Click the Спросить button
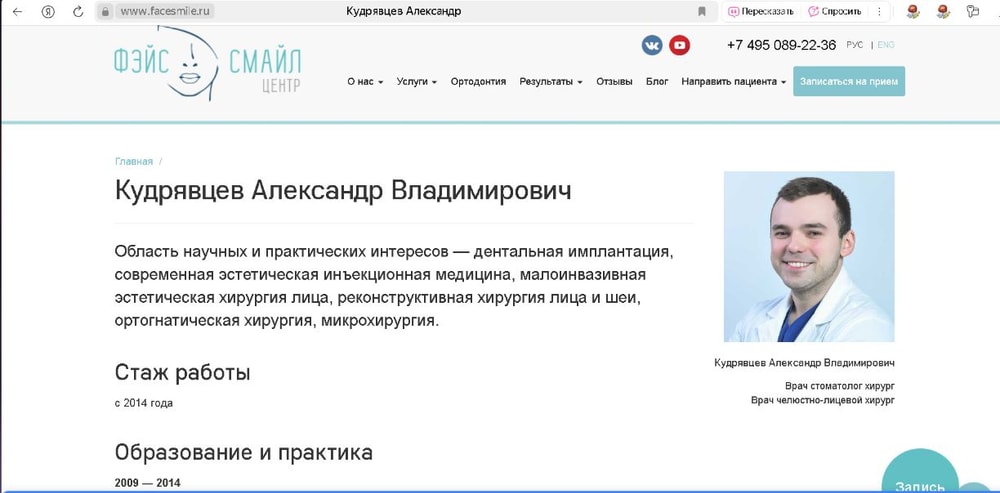This screenshot has height=493, width=1000. 834,11
